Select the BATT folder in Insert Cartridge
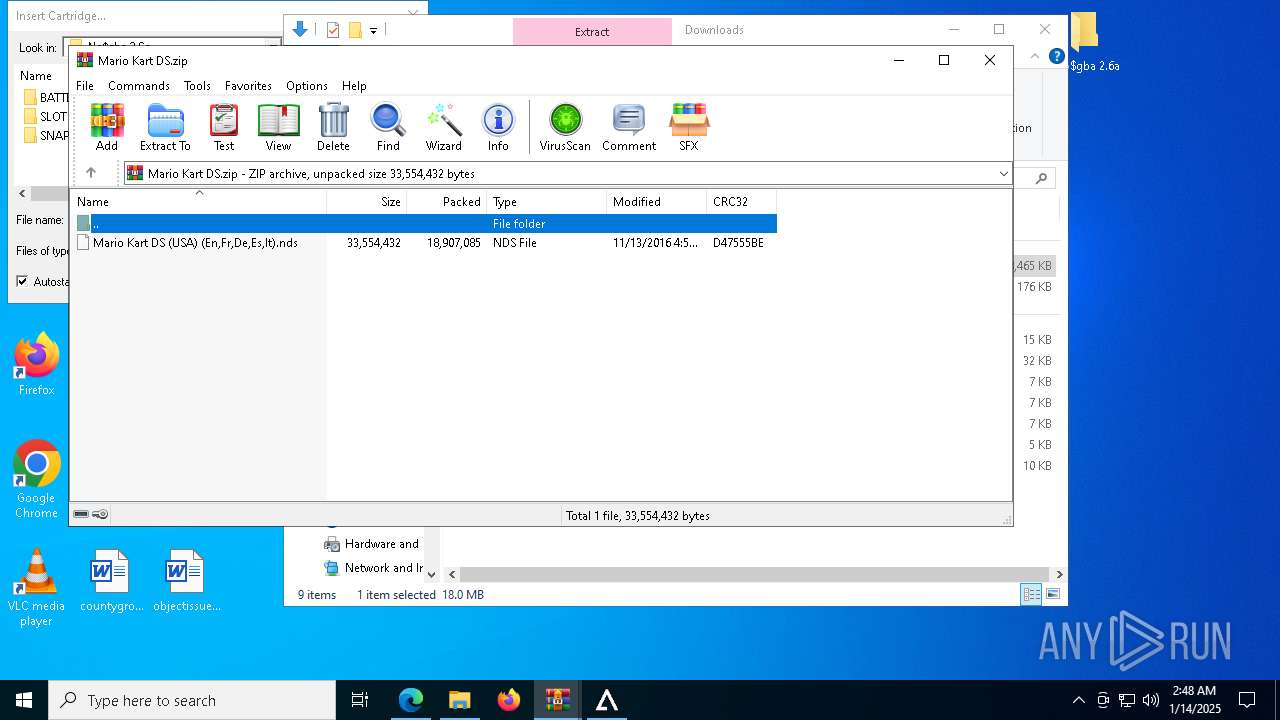1280x720 pixels. click(x=46, y=97)
